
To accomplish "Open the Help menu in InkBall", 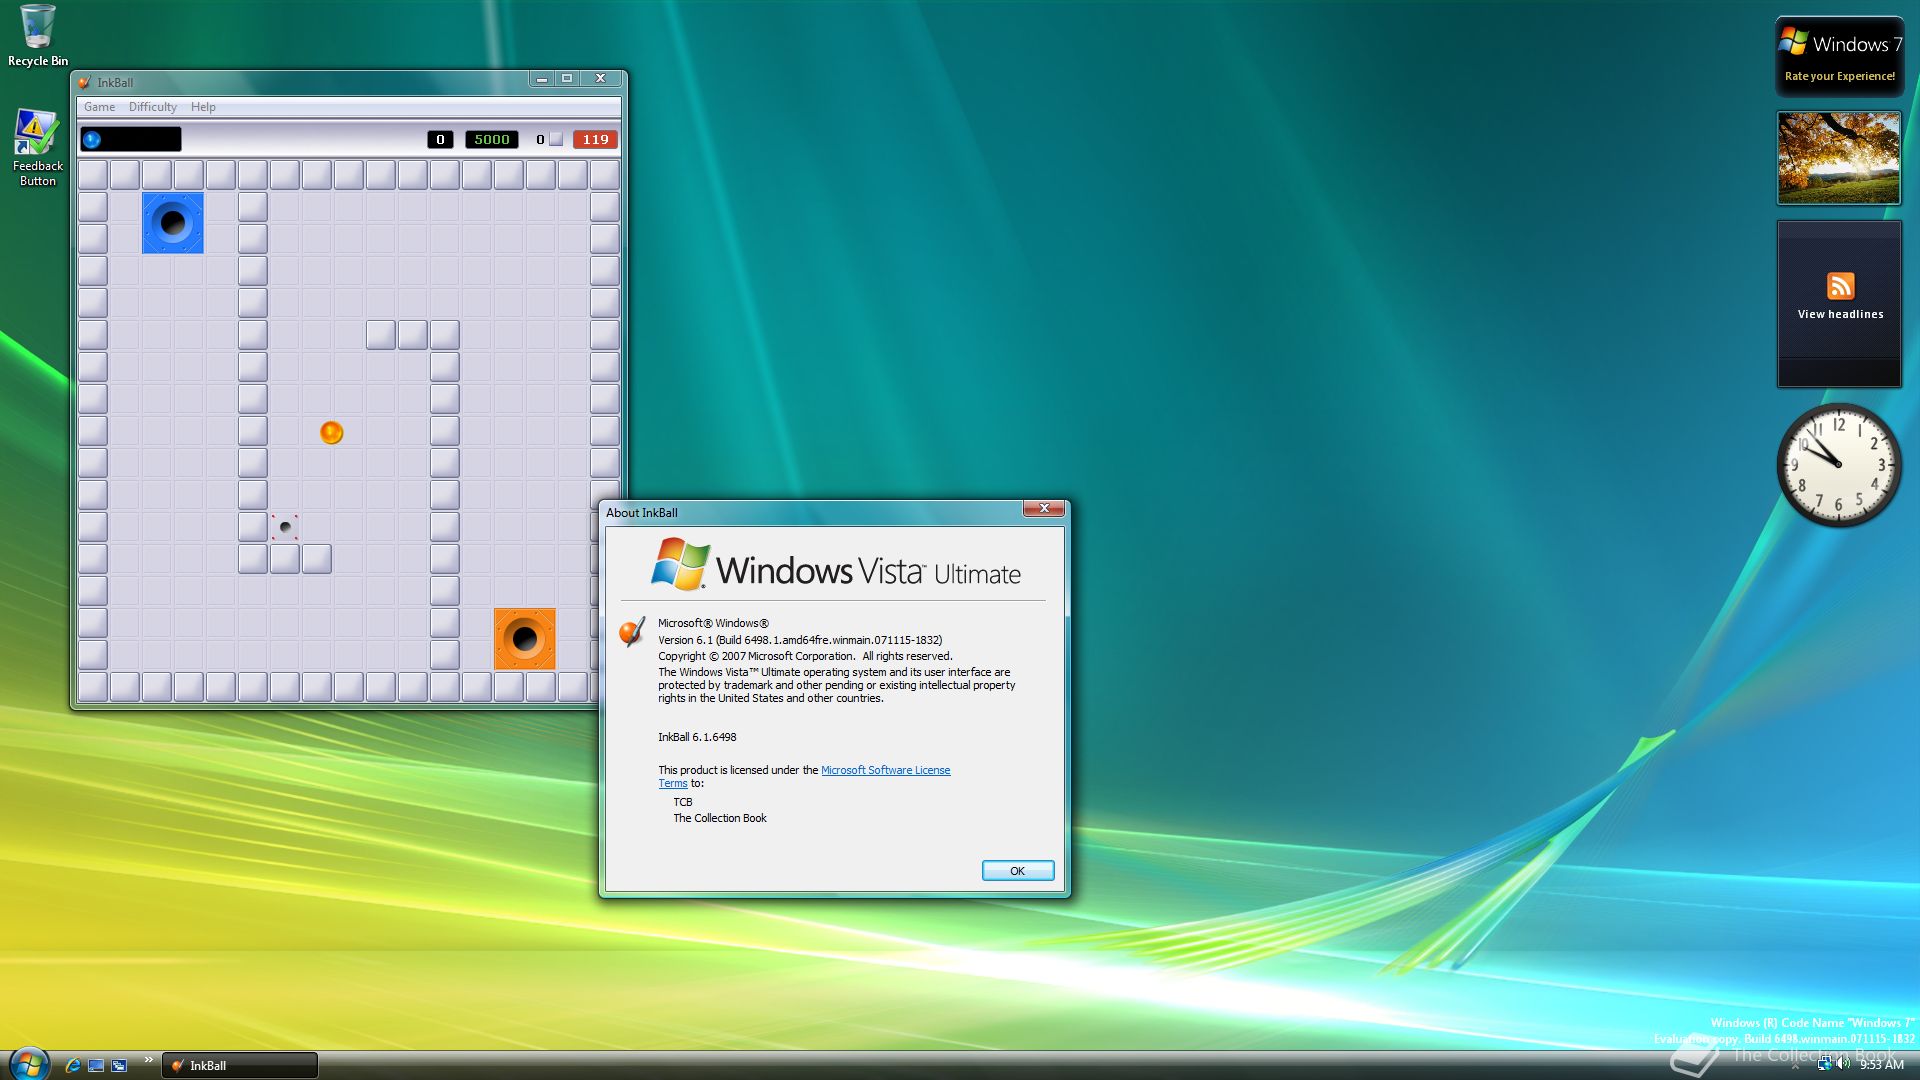I will (x=203, y=107).
